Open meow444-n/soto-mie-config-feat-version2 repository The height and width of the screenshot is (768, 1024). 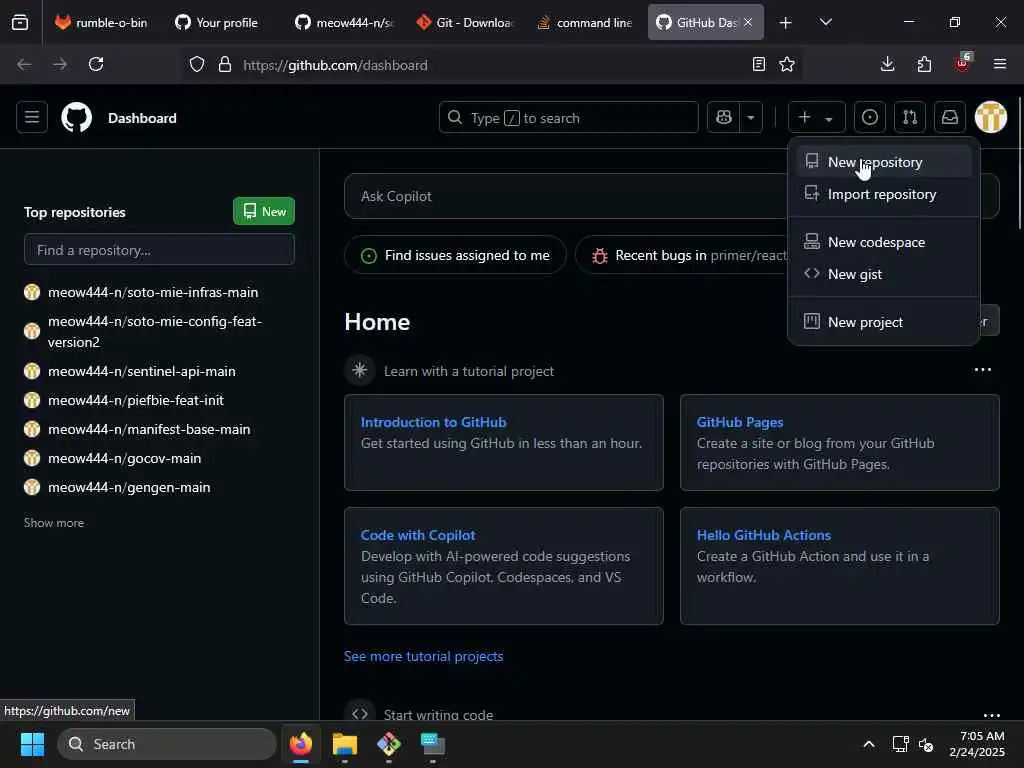click(155, 331)
